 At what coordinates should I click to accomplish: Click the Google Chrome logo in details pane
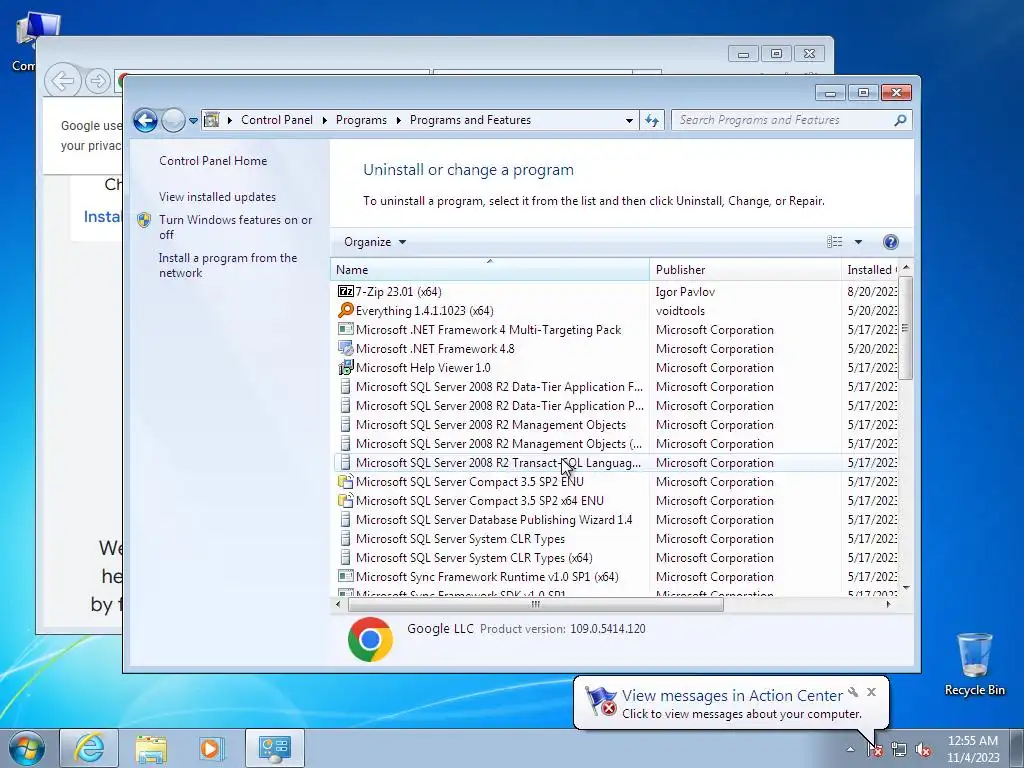click(370, 639)
